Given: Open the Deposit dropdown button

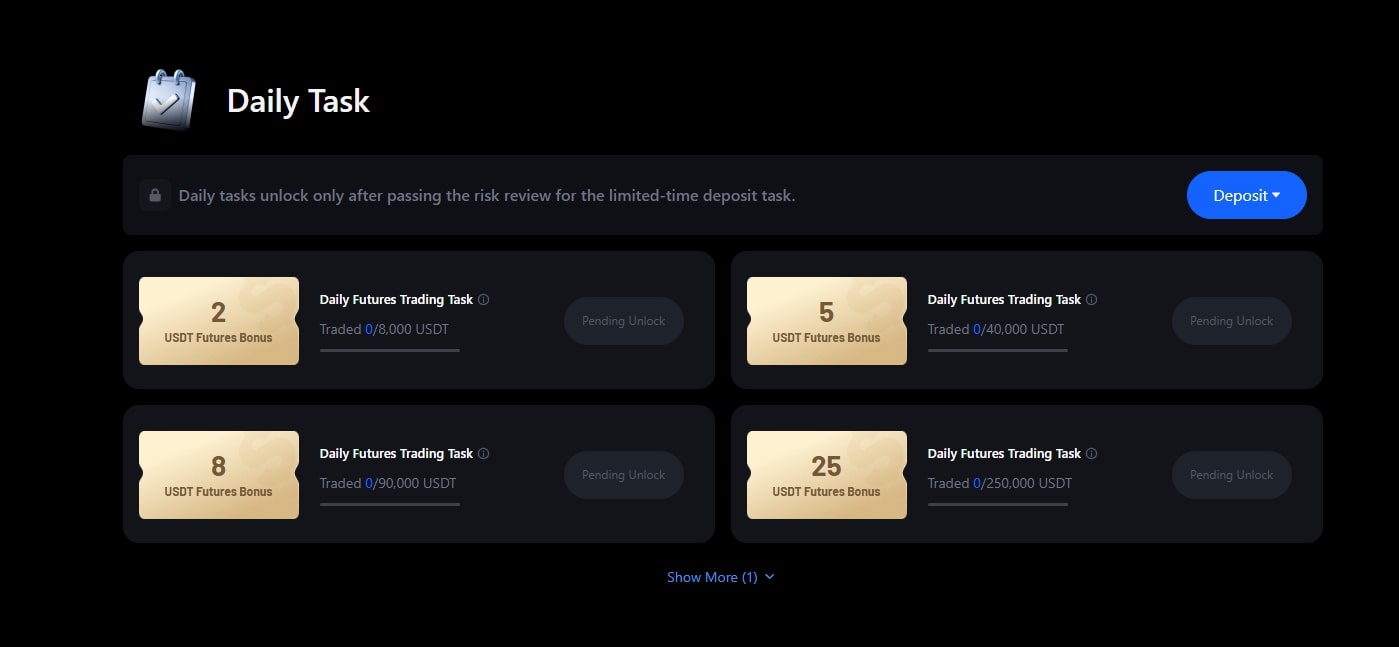Looking at the screenshot, I should (1246, 195).
